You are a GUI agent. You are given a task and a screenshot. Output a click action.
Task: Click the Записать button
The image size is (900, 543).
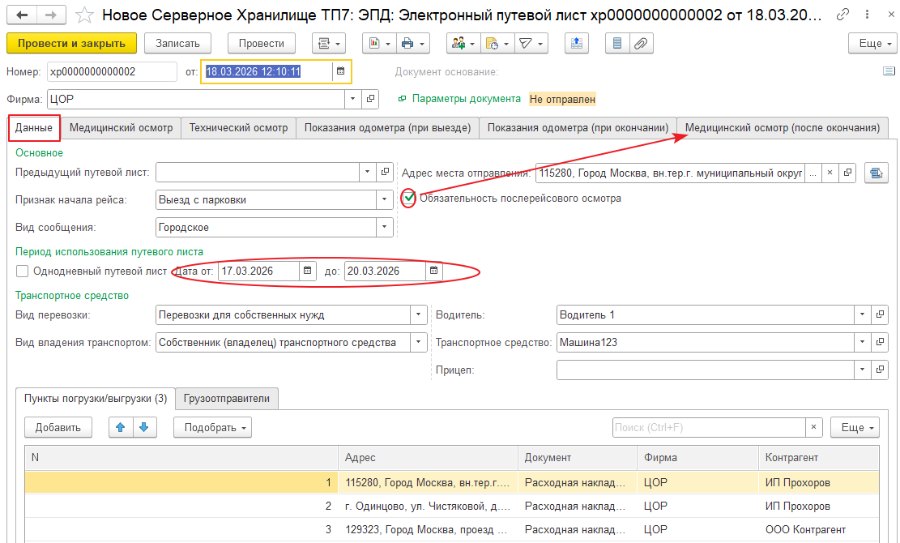coord(177,43)
